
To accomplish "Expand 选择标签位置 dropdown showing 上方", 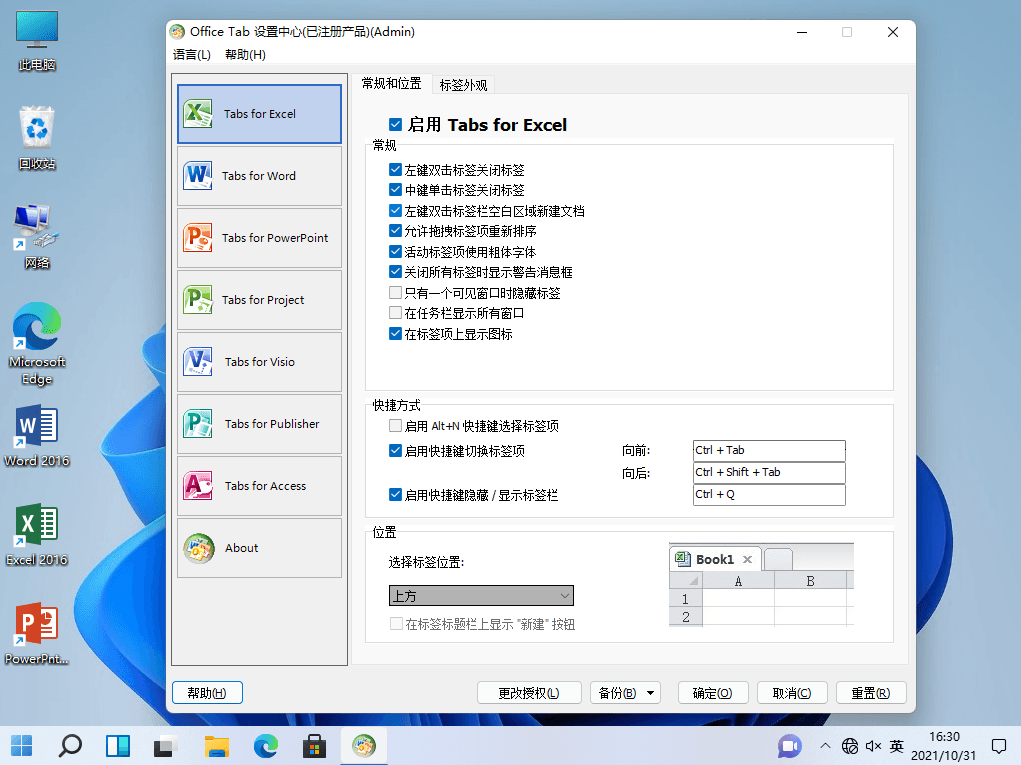I will (x=481, y=596).
